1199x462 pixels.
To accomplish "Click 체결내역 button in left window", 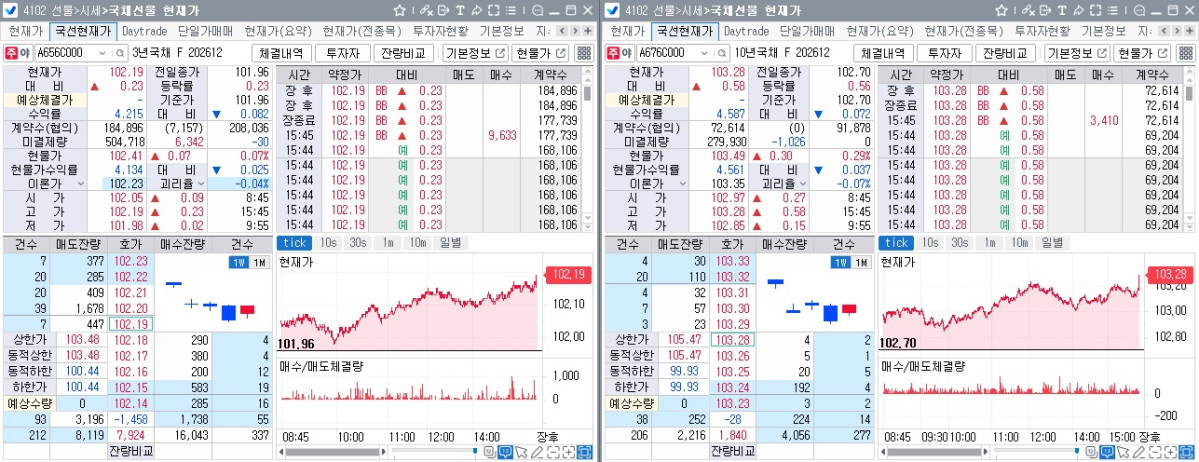I will point(281,53).
